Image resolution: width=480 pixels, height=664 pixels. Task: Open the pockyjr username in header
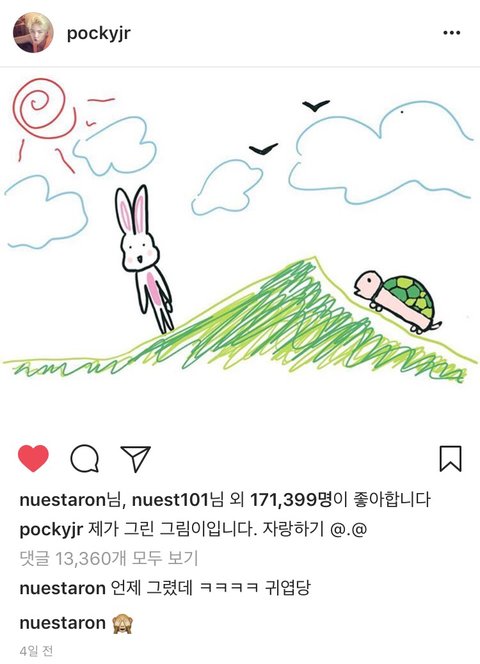(99, 33)
